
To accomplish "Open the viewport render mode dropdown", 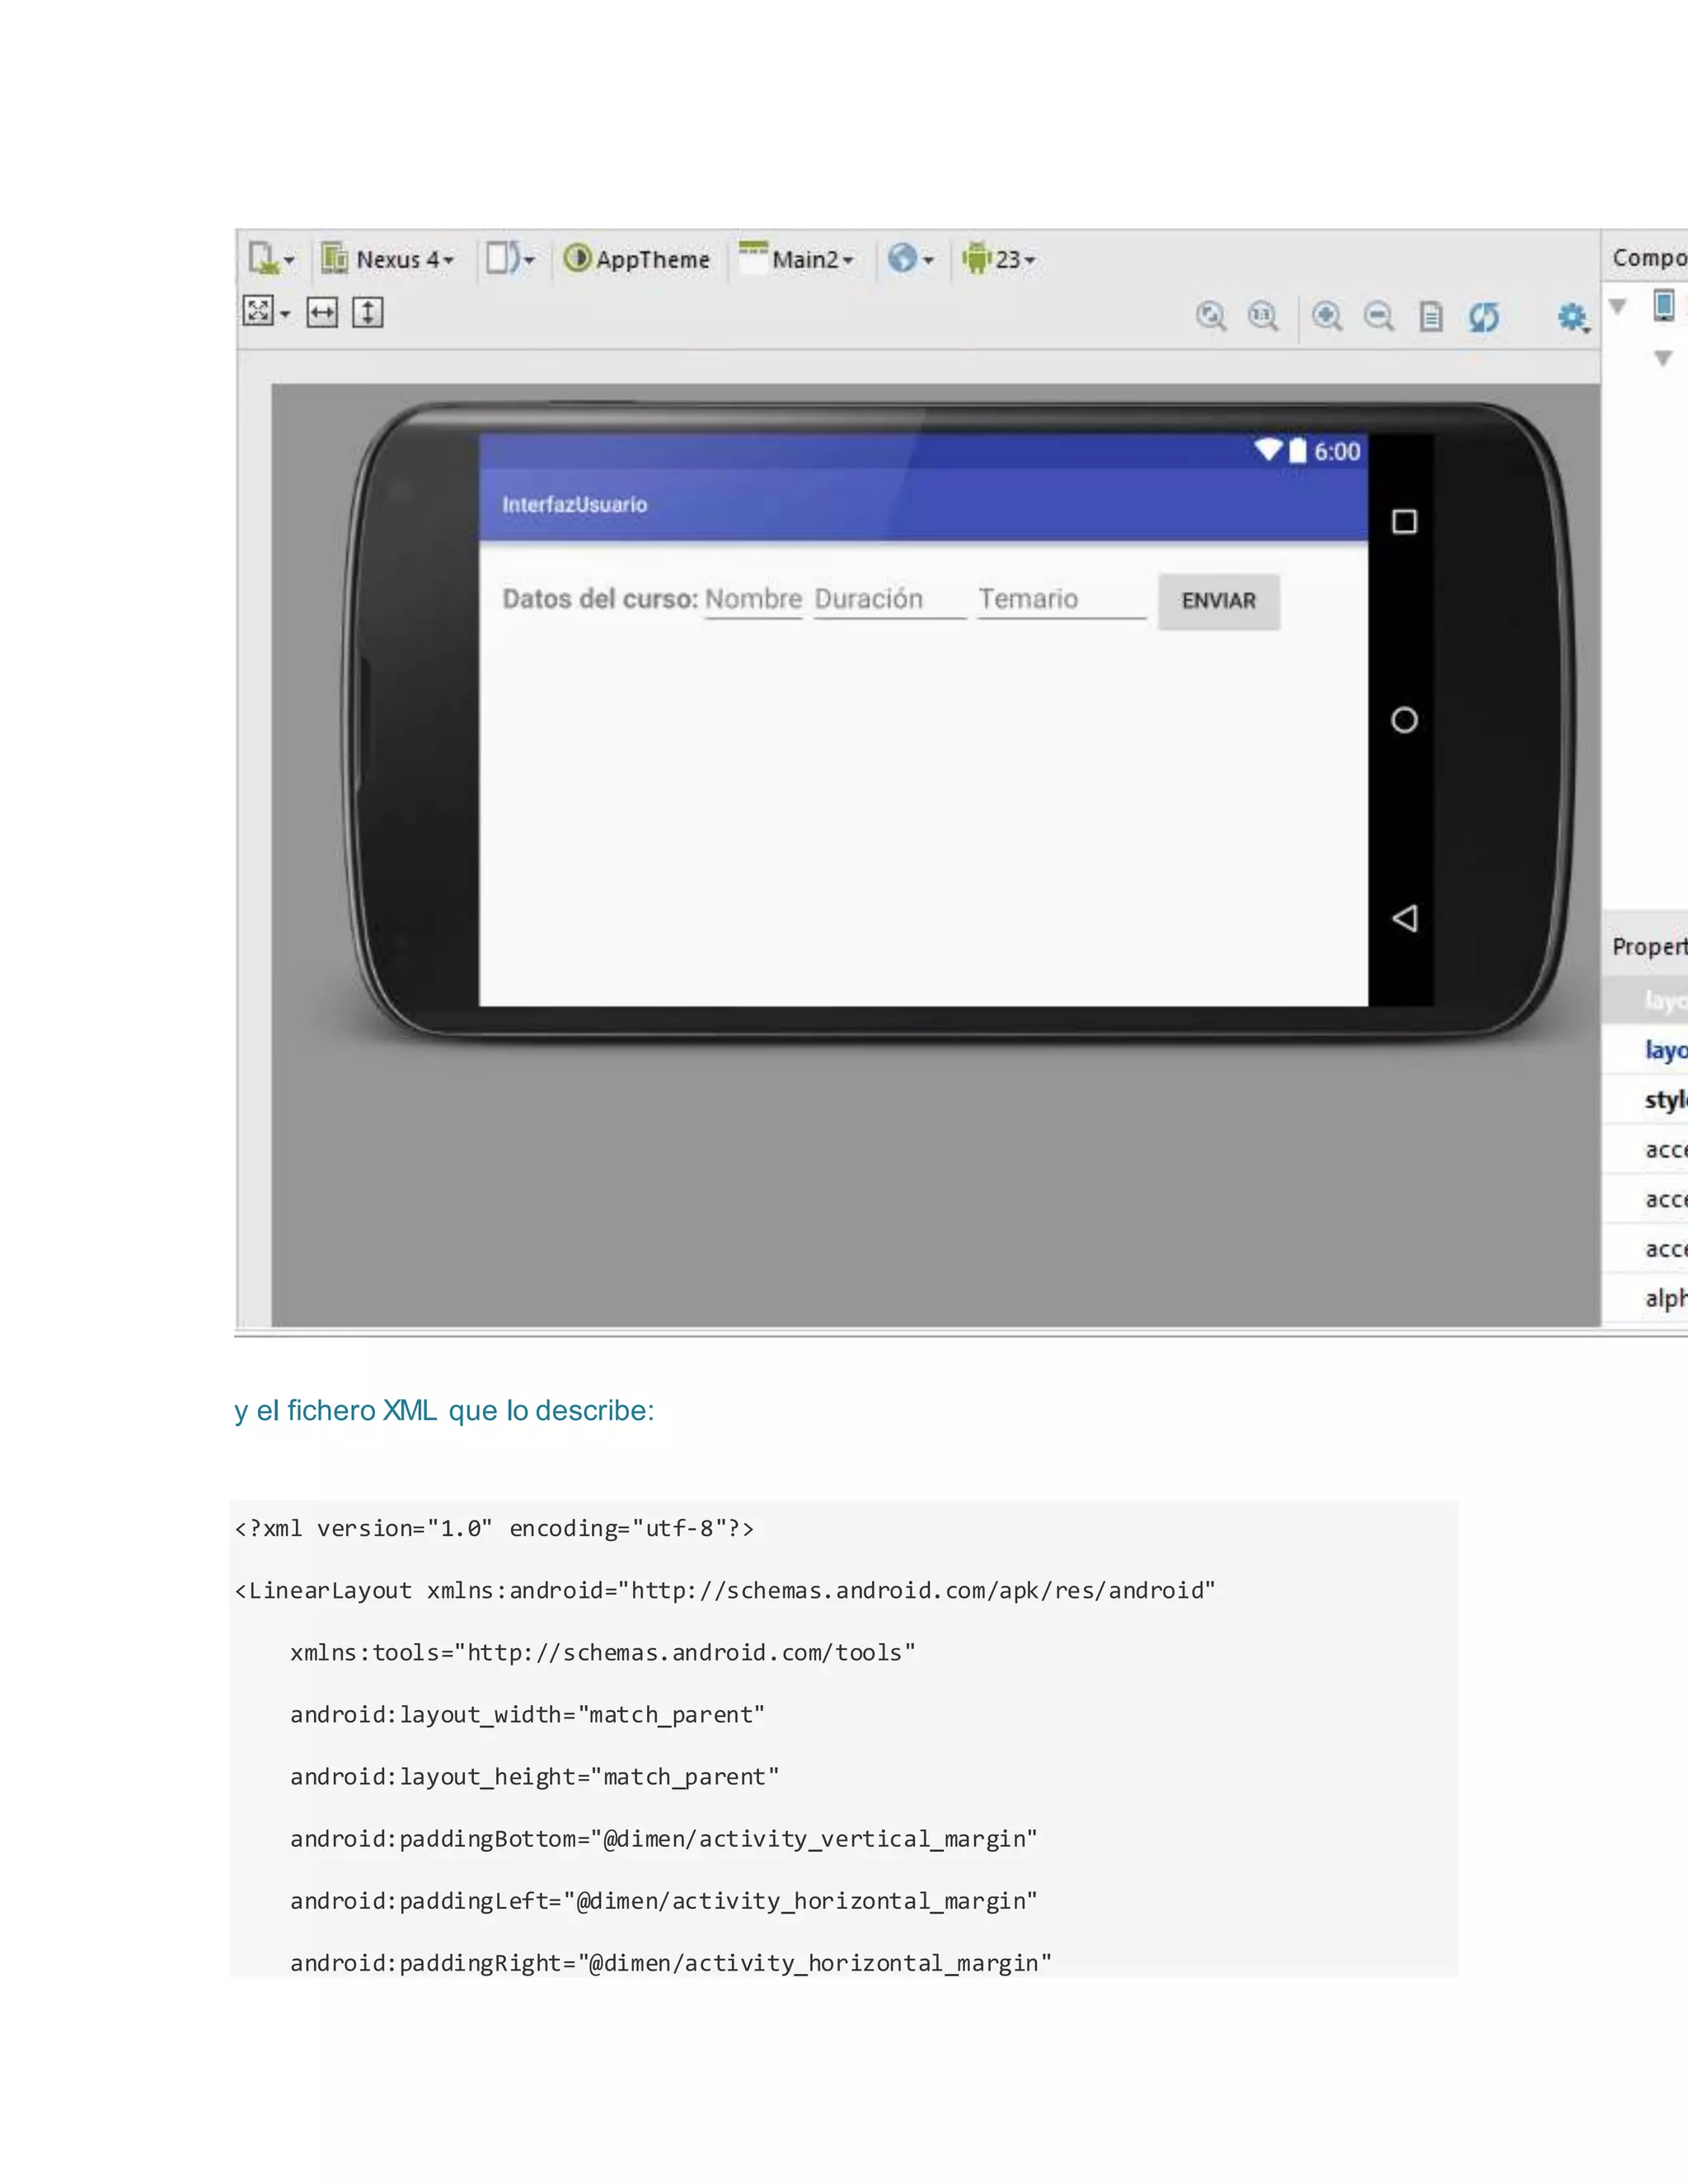I will 266,312.
